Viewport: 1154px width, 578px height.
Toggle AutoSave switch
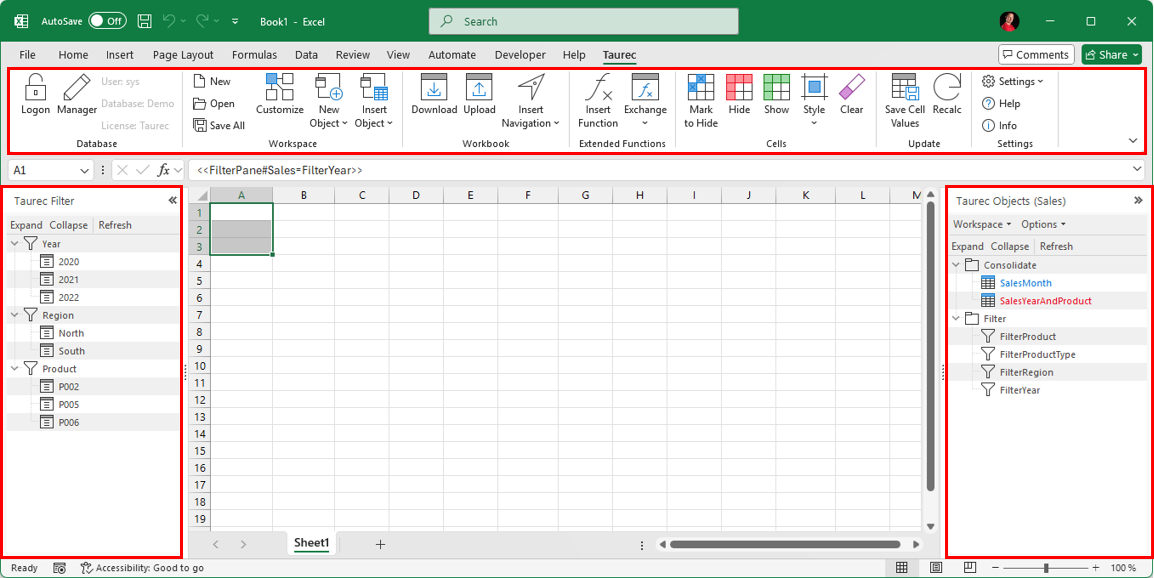click(x=107, y=21)
